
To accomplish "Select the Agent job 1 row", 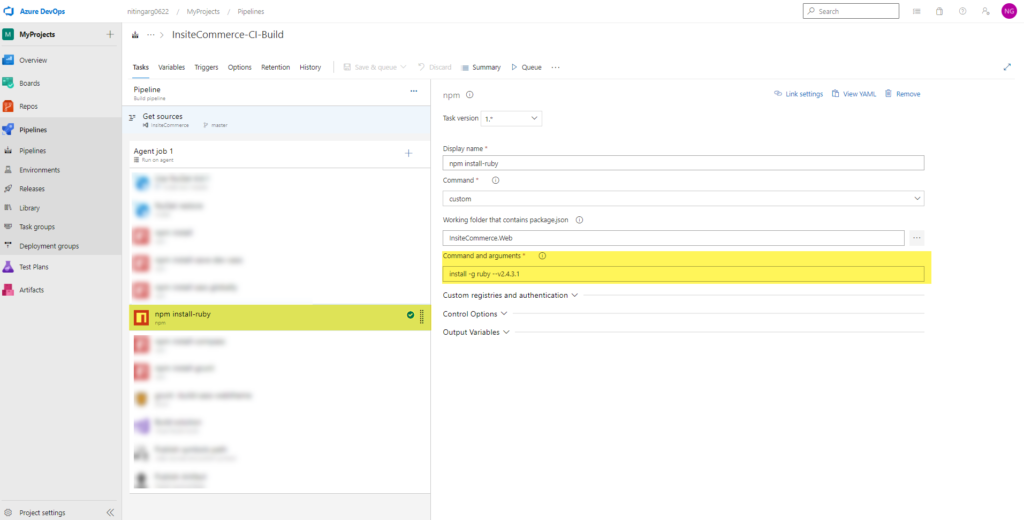I will (280, 154).
